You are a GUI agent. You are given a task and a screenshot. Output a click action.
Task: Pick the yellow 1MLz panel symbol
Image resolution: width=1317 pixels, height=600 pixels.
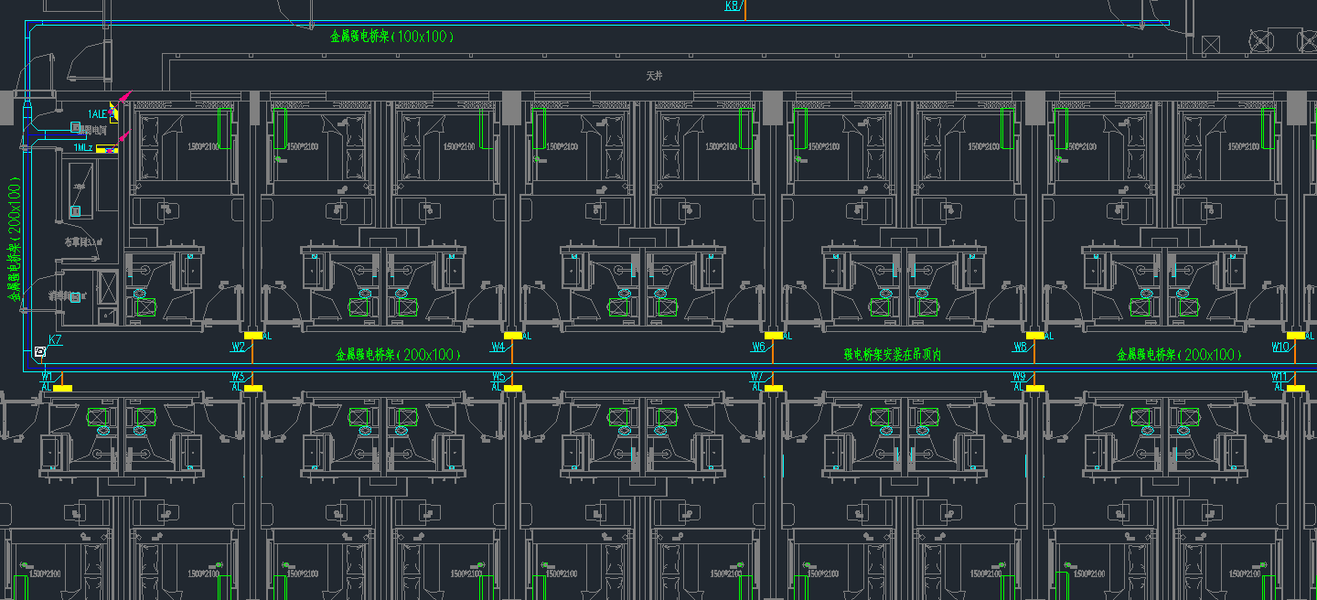[x=107, y=148]
